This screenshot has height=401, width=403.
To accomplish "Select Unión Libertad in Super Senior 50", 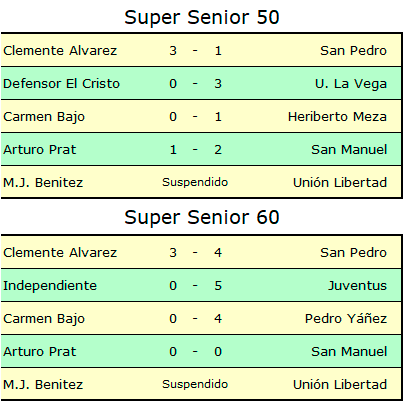I will pos(340,183).
